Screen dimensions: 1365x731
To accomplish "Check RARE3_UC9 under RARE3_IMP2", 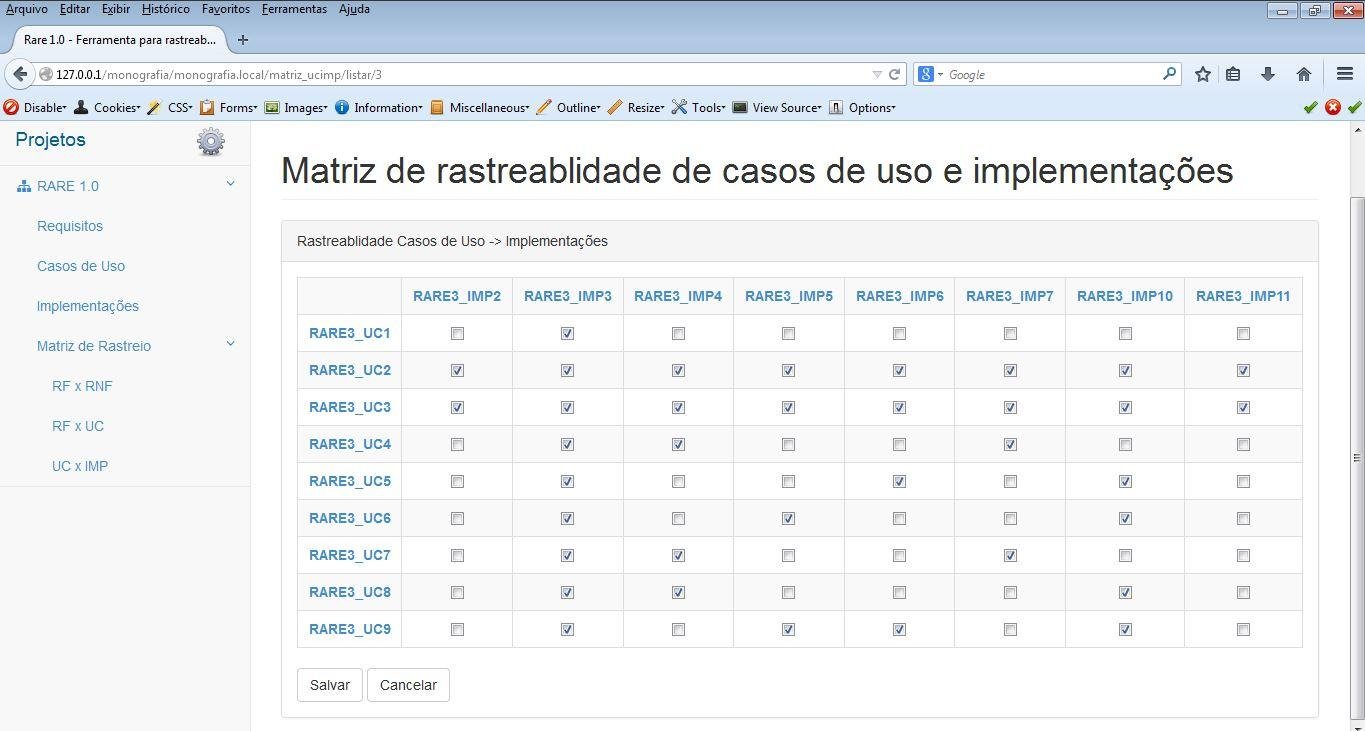I will click(x=457, y=629).
